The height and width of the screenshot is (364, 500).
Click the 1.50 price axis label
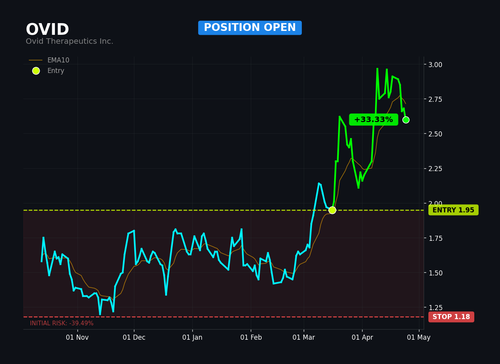(x=435, y=273)
